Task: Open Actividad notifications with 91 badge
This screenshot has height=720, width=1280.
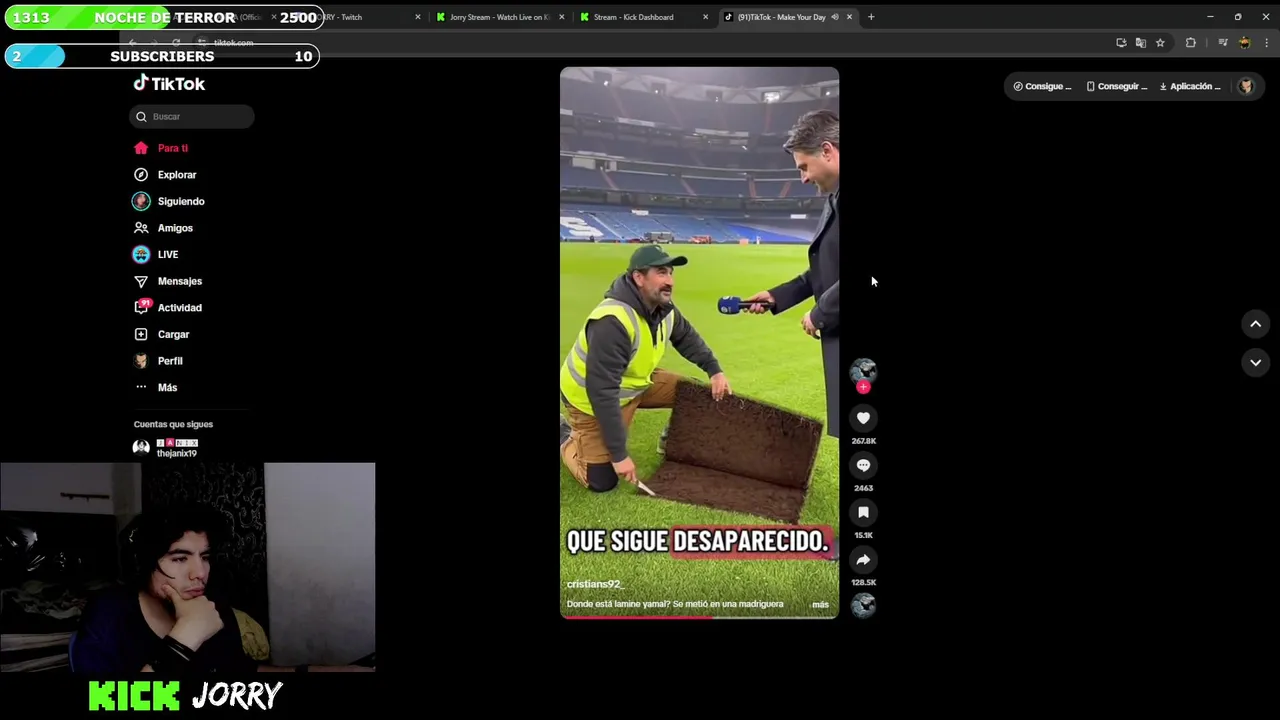Action: [x=167, y=307]
